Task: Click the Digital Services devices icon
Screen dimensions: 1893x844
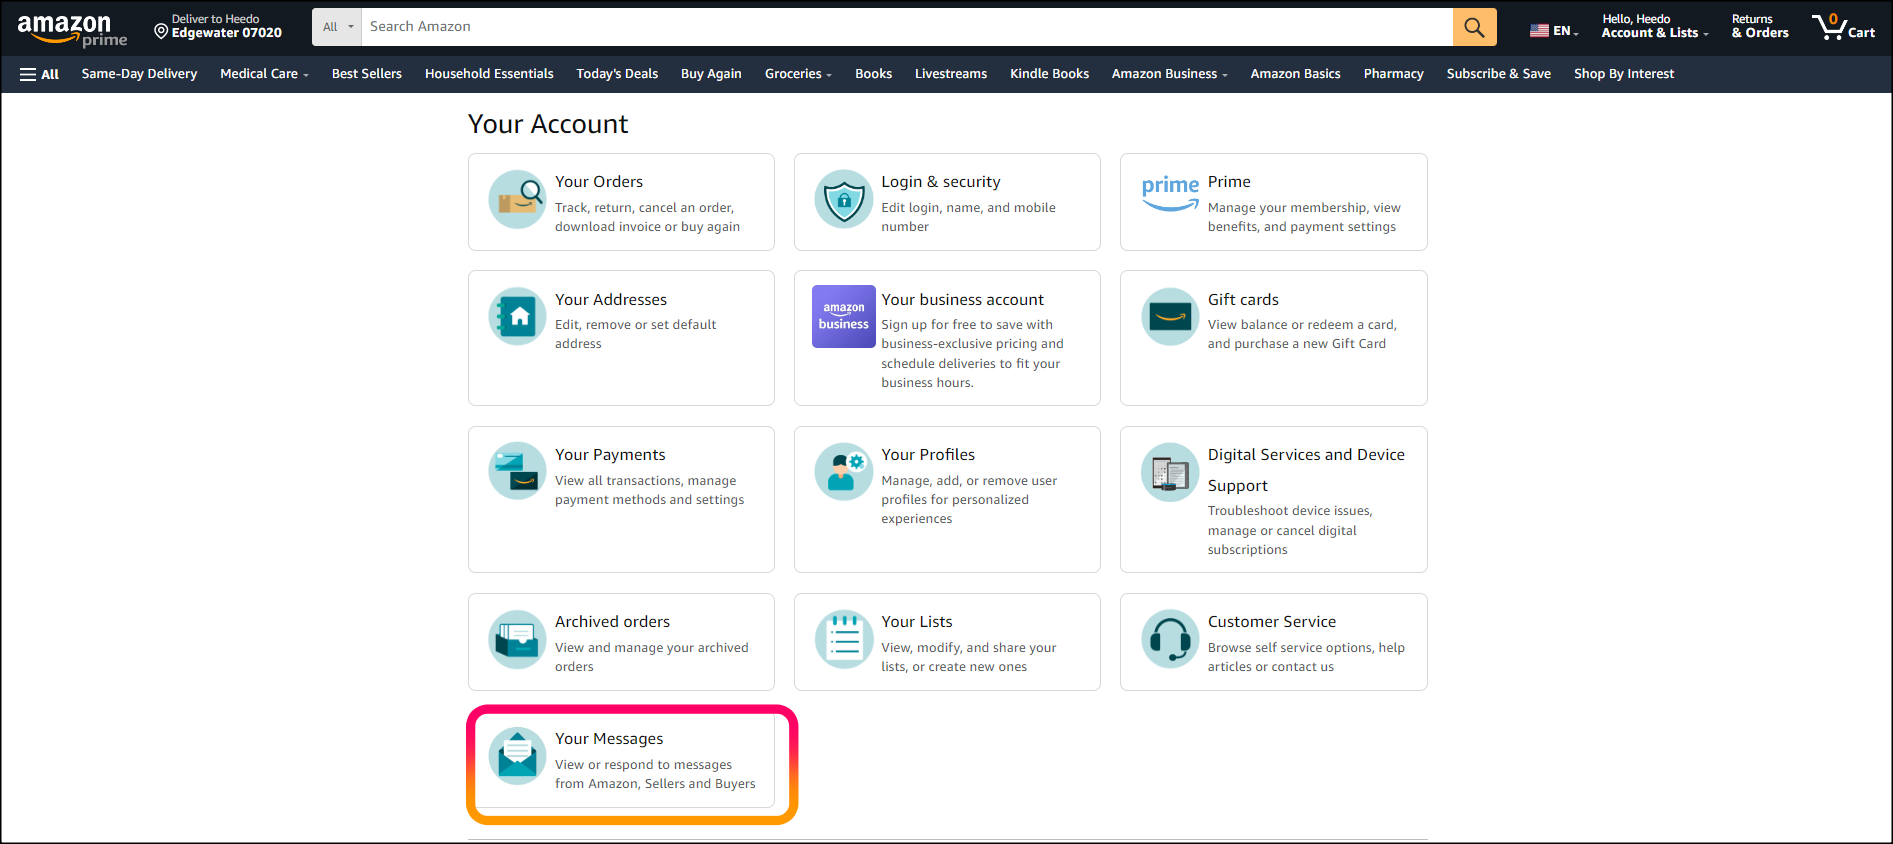Action: pos(1170,471)
